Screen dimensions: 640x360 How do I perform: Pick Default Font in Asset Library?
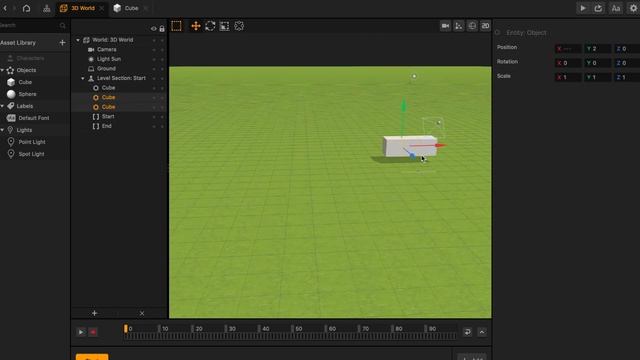(x=33, y=118)
